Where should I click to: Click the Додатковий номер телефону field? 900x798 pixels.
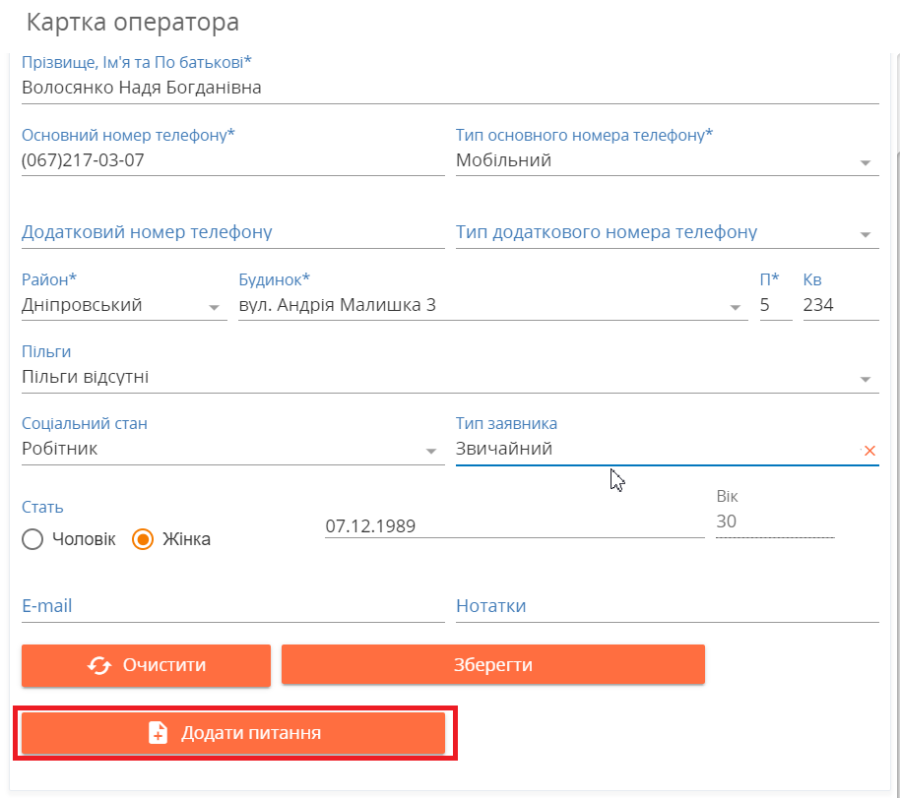(233, 233)
